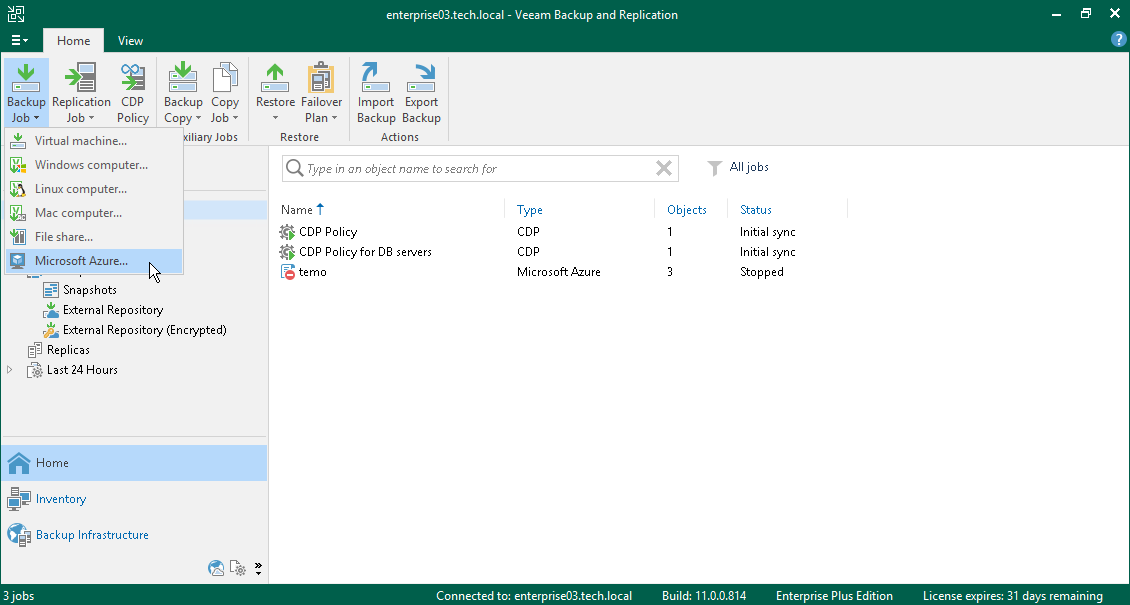Click the Export Backup ribbon icon

421,78
